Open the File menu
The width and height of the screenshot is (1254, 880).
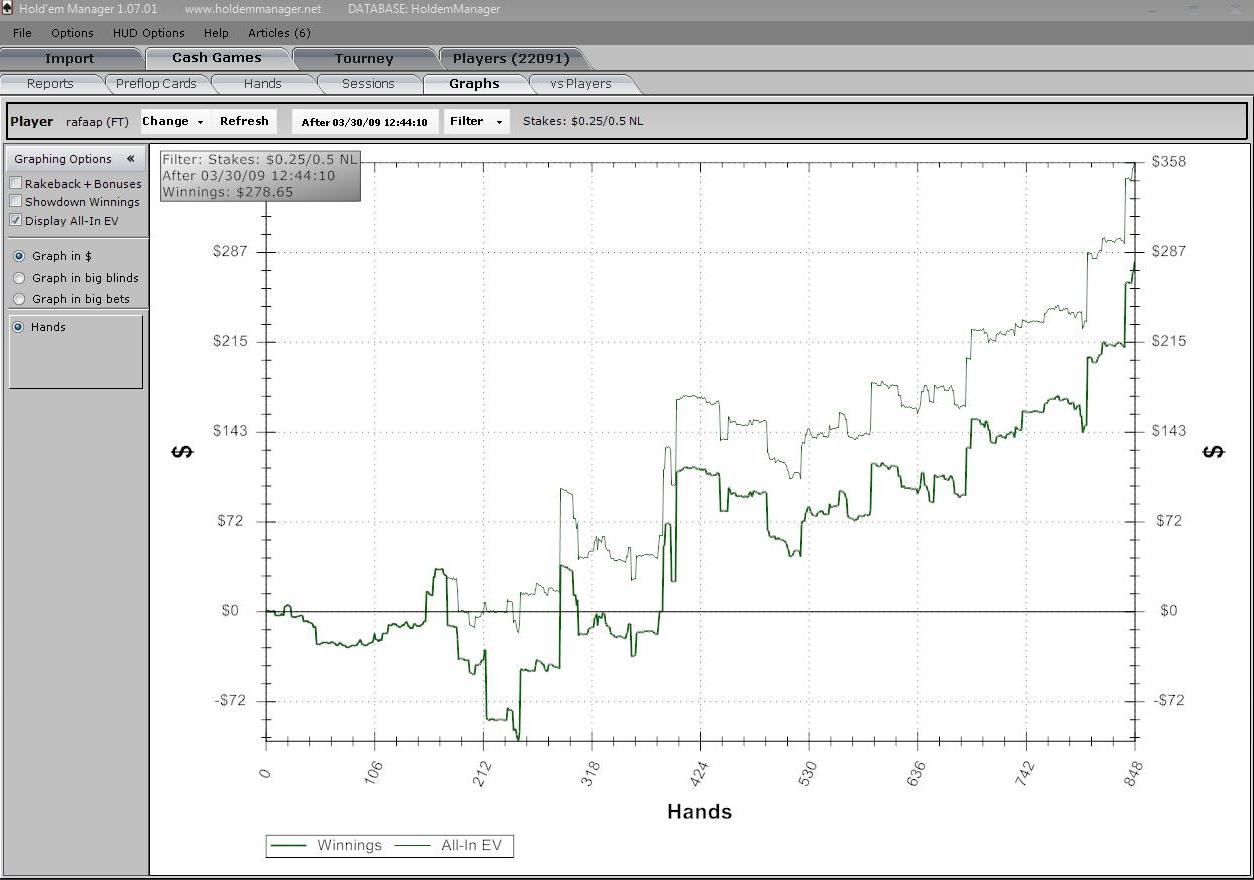[22, 33]
